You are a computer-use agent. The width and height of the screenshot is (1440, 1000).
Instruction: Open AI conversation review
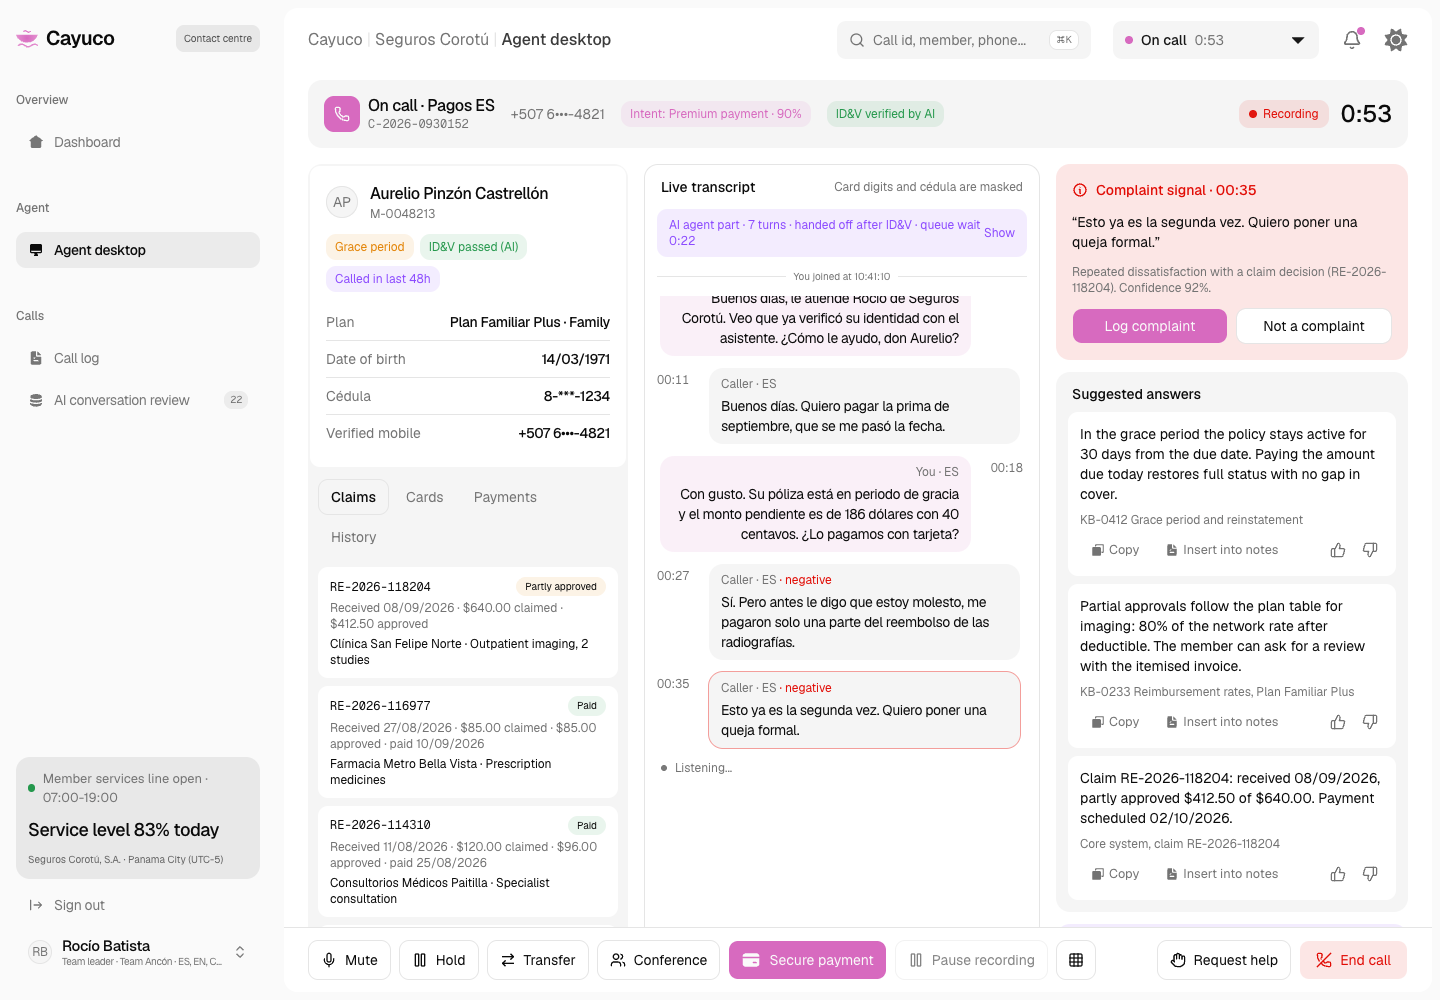pos(138,400)
